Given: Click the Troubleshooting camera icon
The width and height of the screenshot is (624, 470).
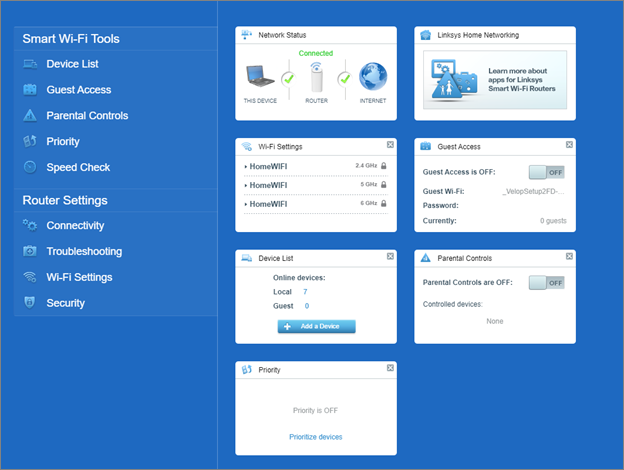Looking at the screenshot, I should 30,252.
